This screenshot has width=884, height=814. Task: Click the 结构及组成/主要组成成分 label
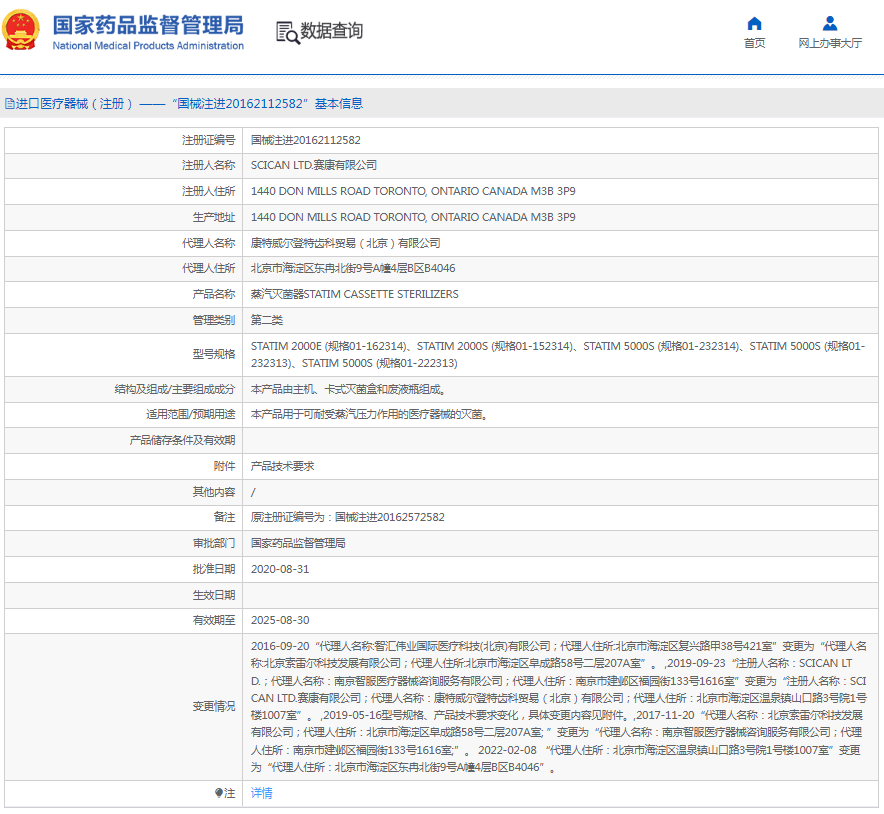coord(175,389)
